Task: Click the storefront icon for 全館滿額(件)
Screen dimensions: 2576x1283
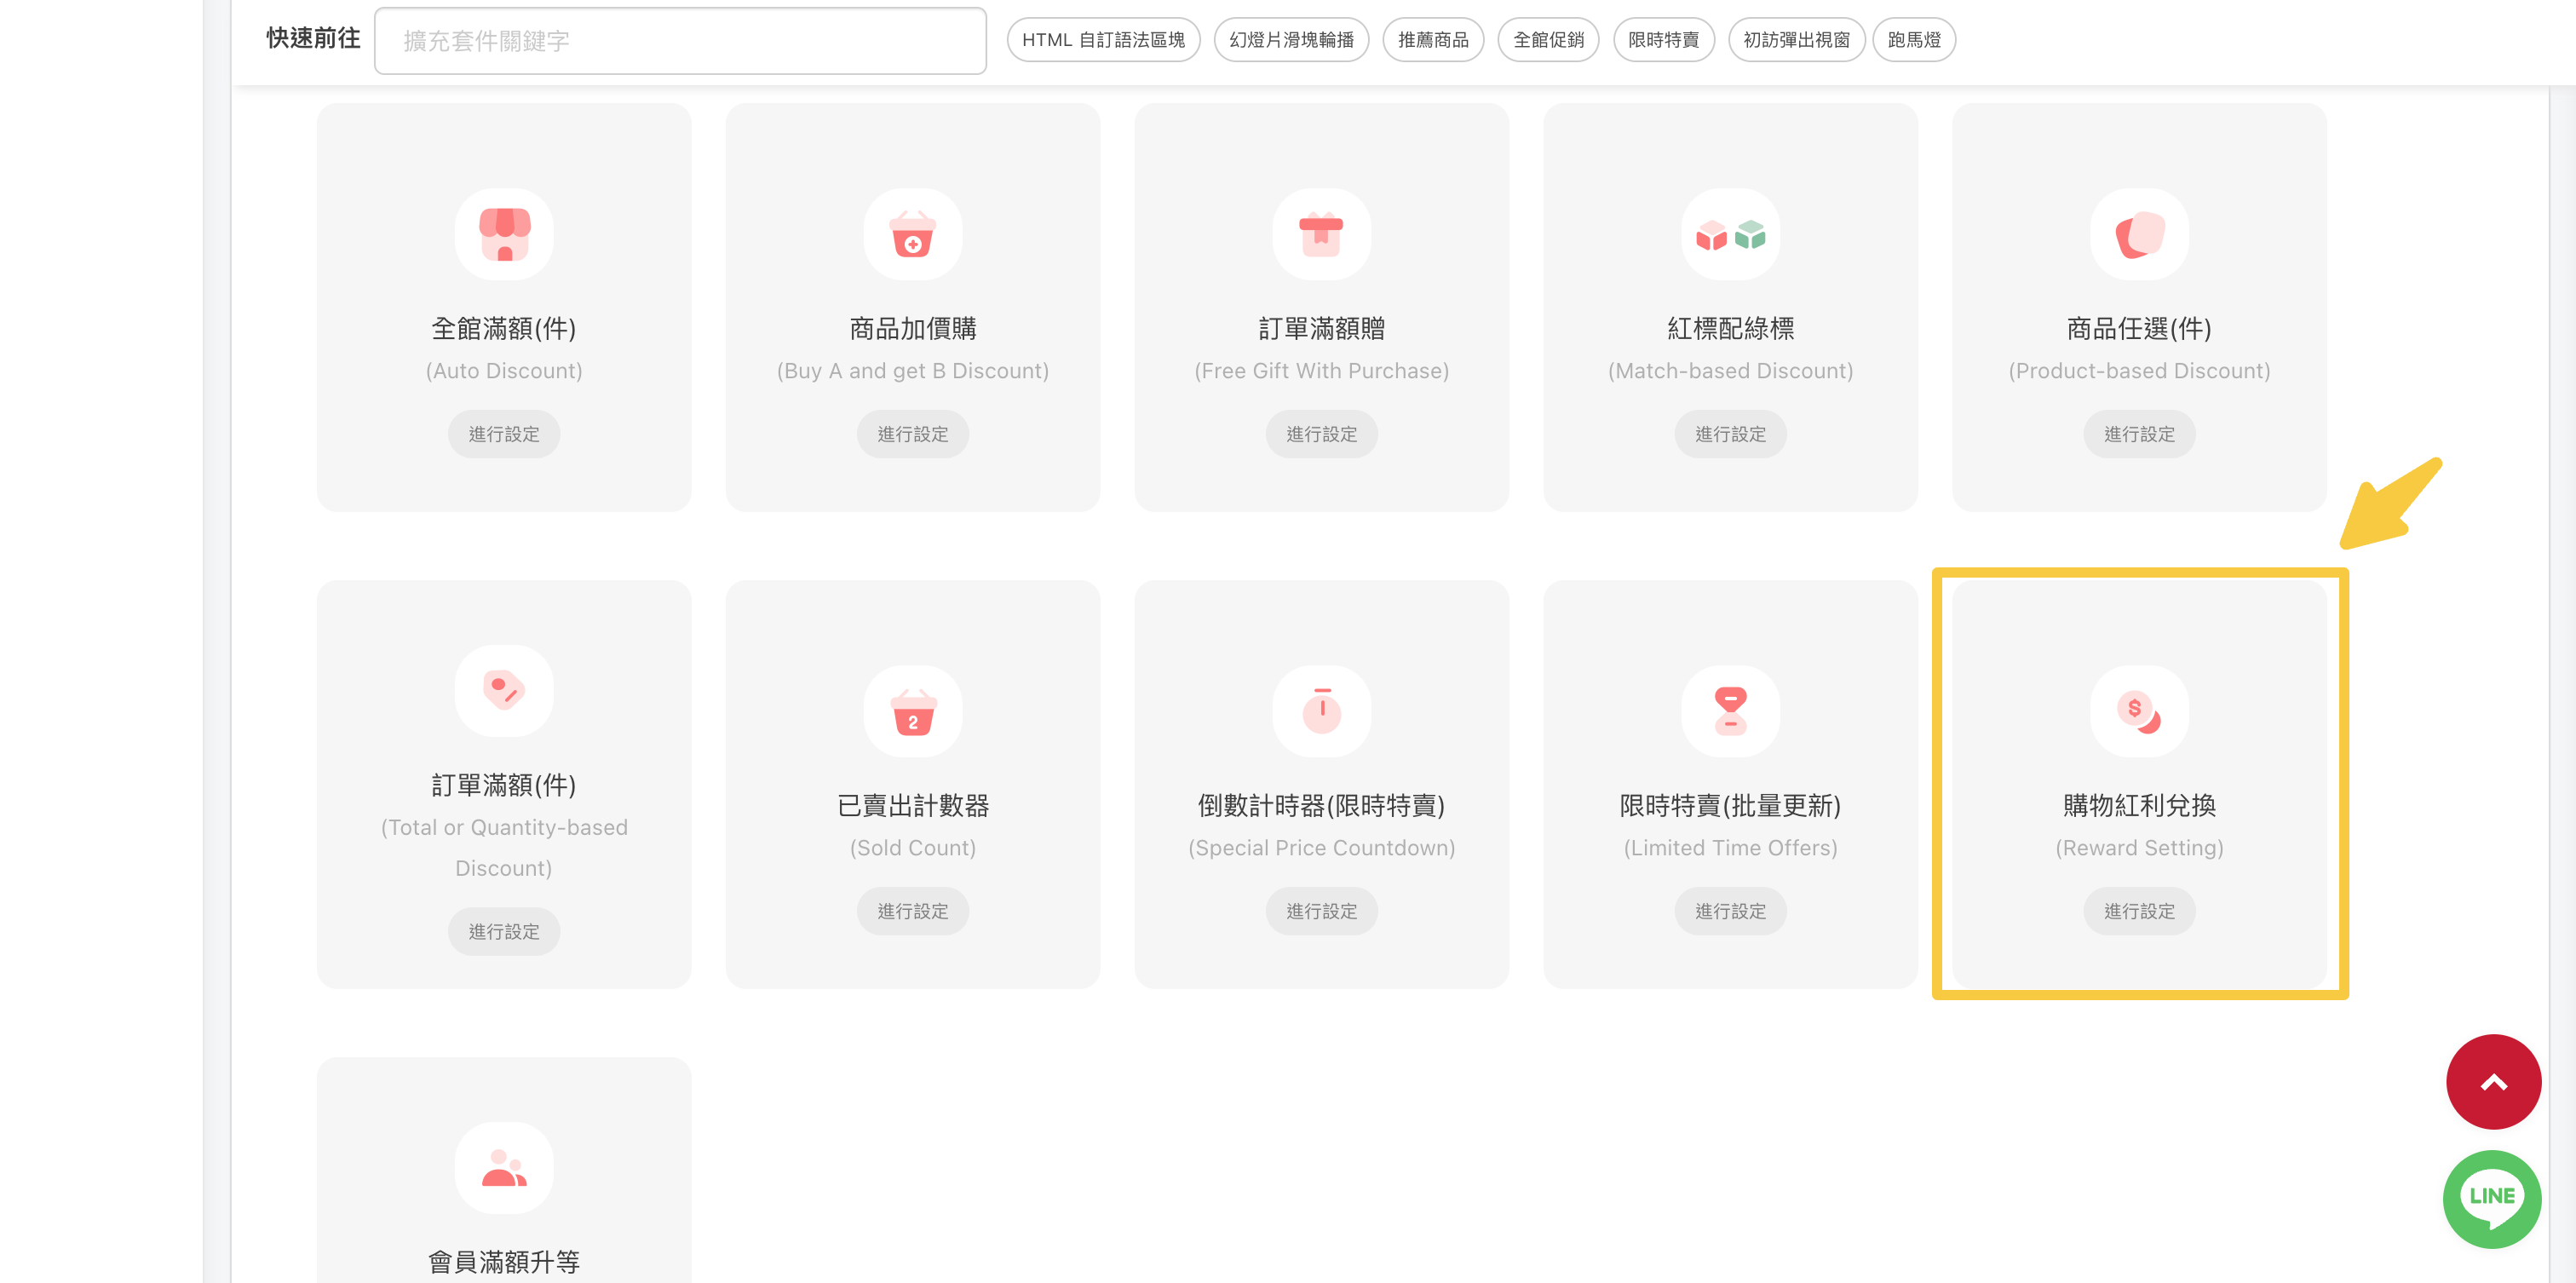Action: 504,234
